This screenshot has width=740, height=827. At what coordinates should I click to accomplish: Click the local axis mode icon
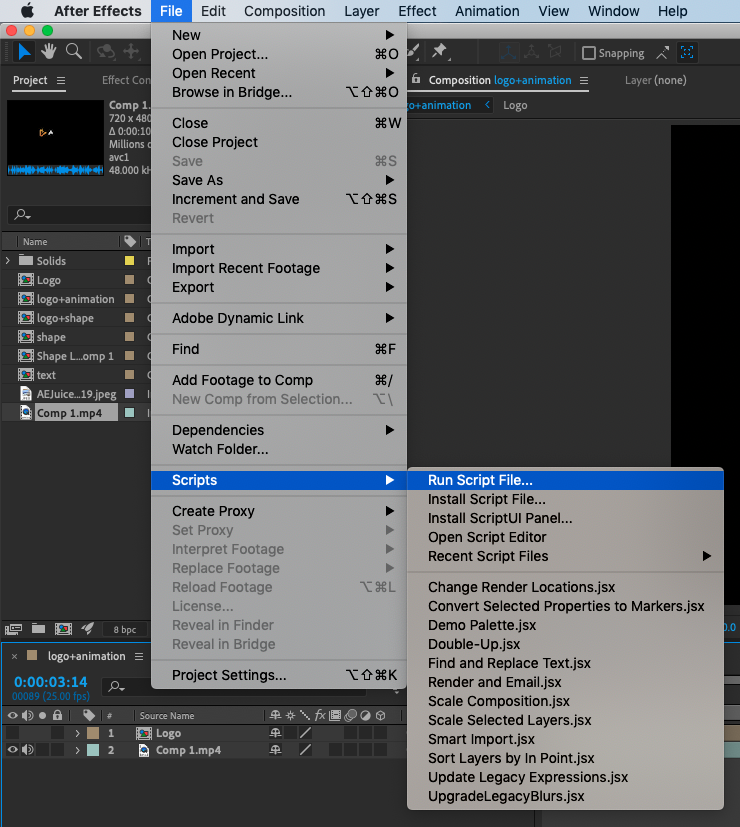(508, 52)
